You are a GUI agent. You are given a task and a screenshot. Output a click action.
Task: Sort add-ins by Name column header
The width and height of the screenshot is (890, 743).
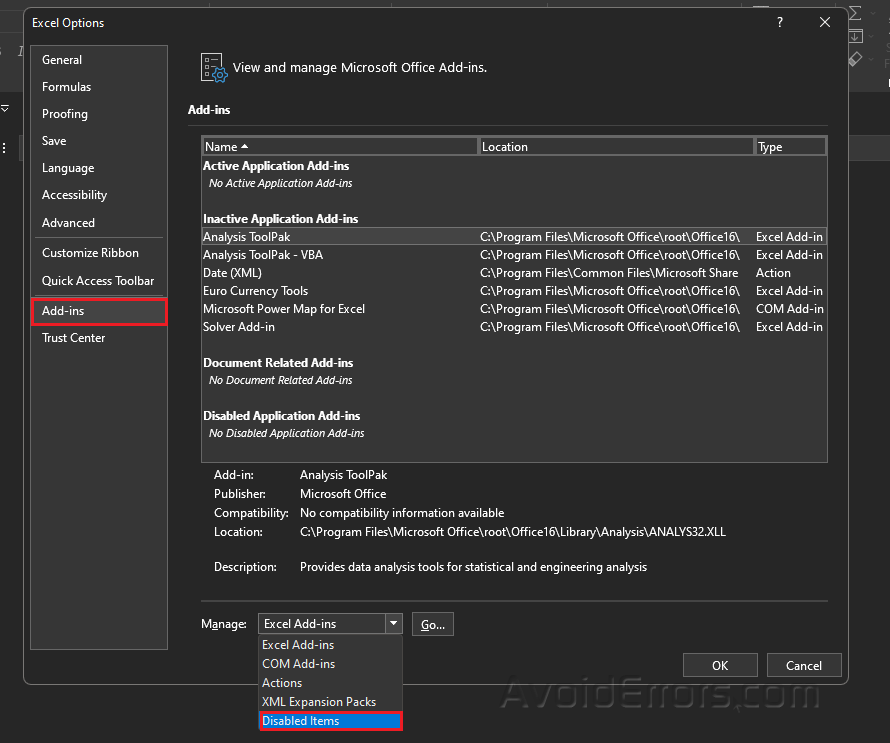point(340,147)
